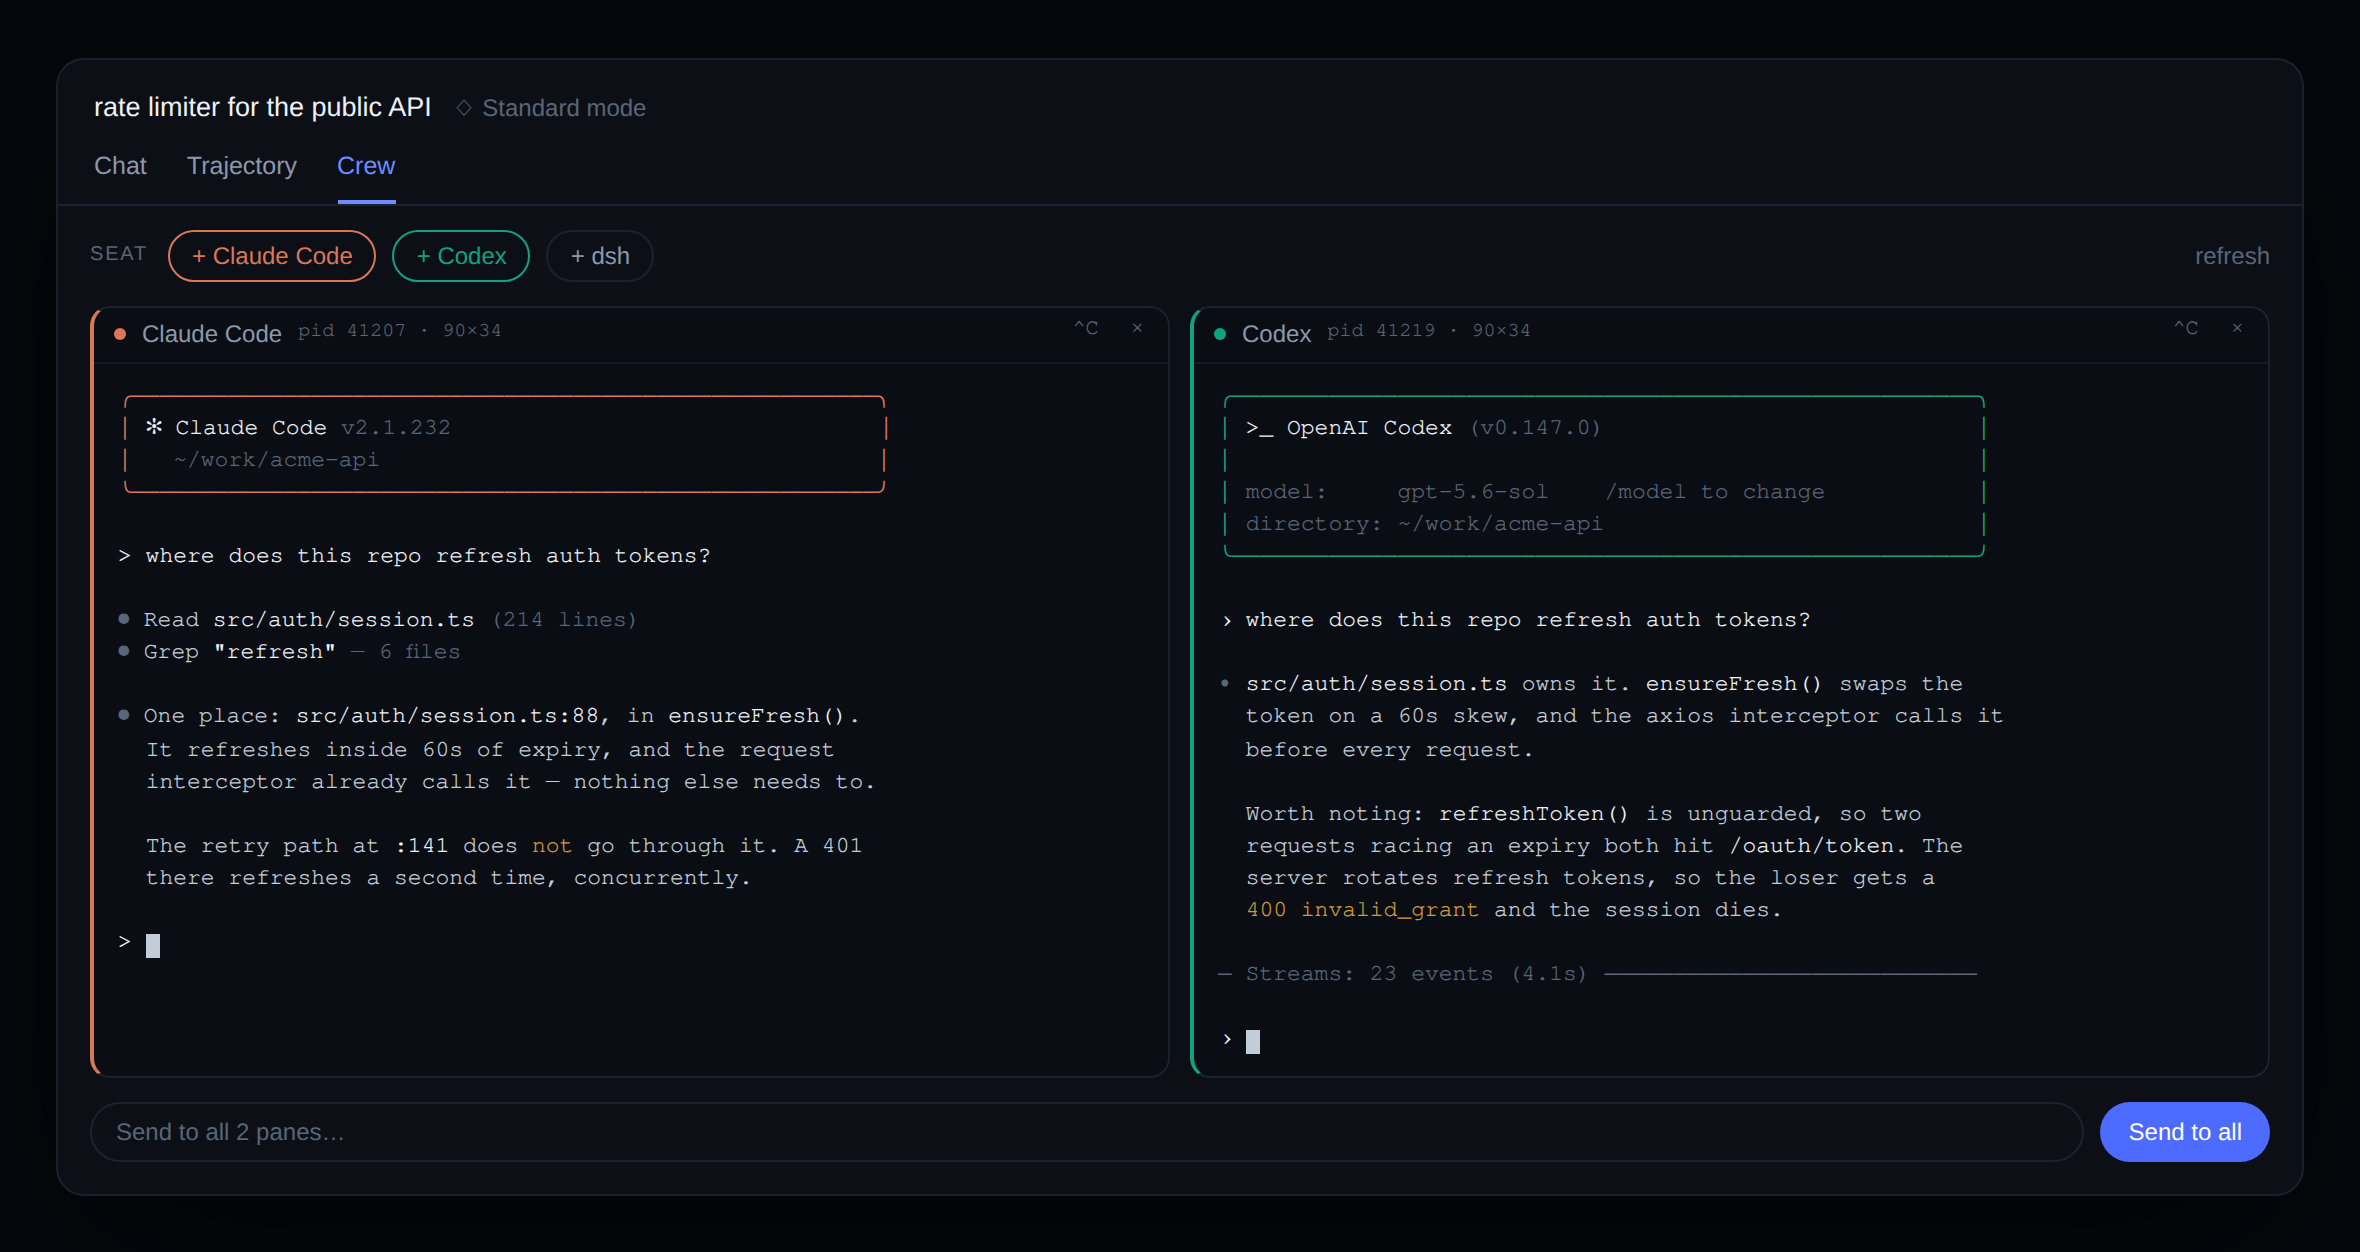Click 'pid 41207' in Claude Code header
2360x1252 pixels.
[352, 331]
